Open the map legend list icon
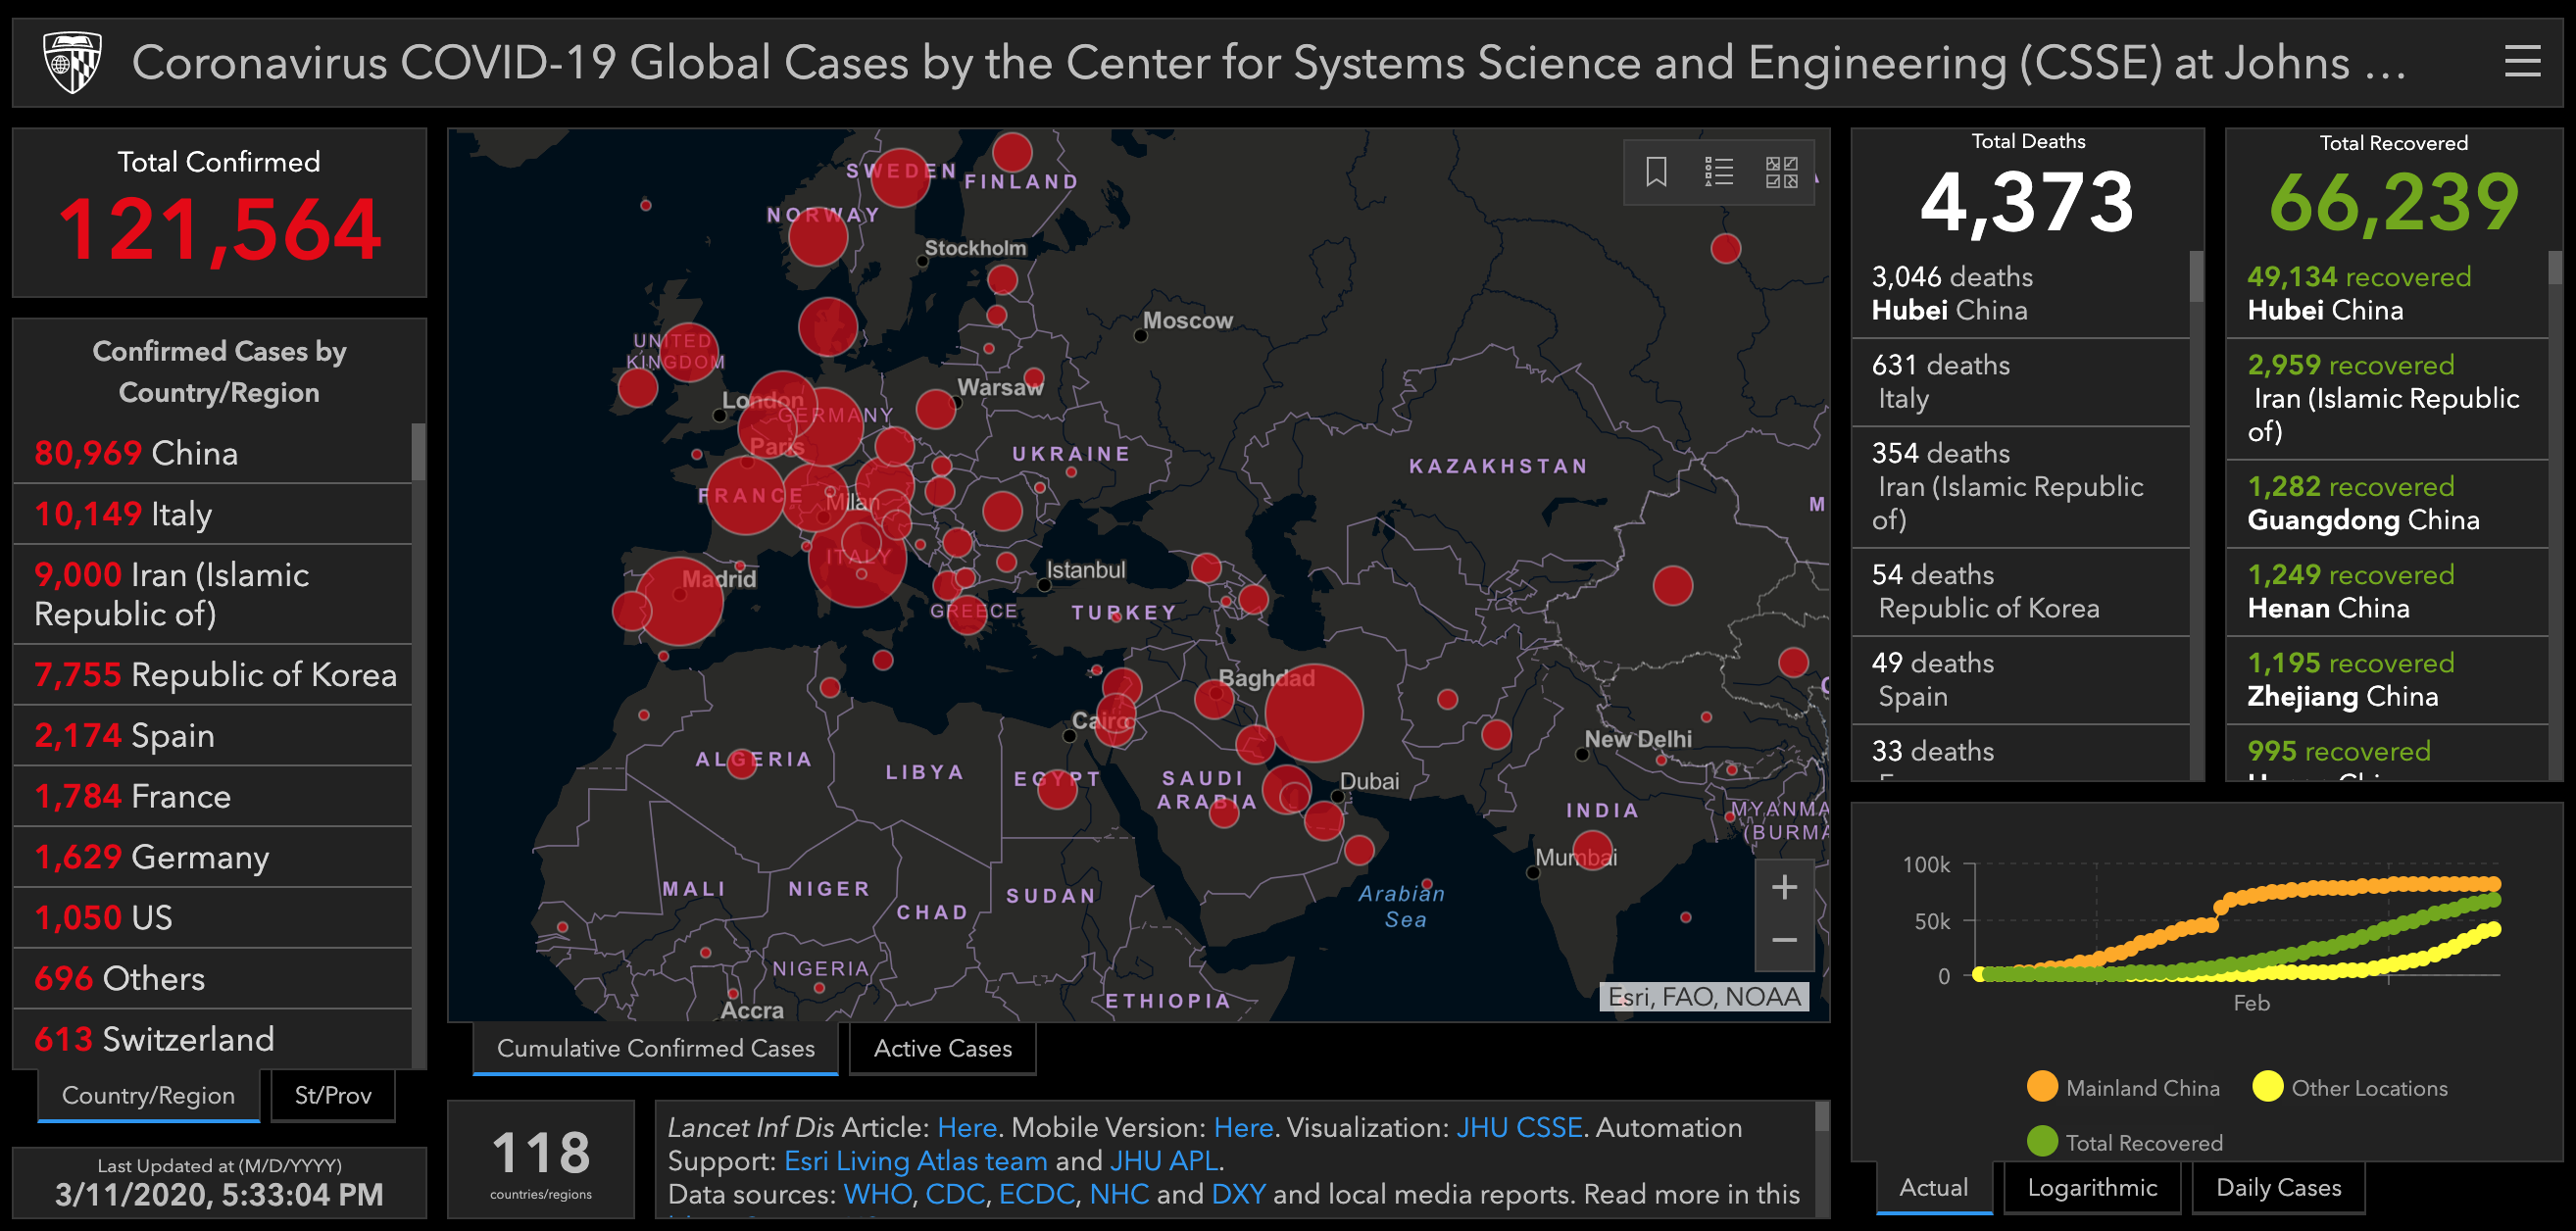The height and width of the screenshot is (1231, 2576). 1718,172
